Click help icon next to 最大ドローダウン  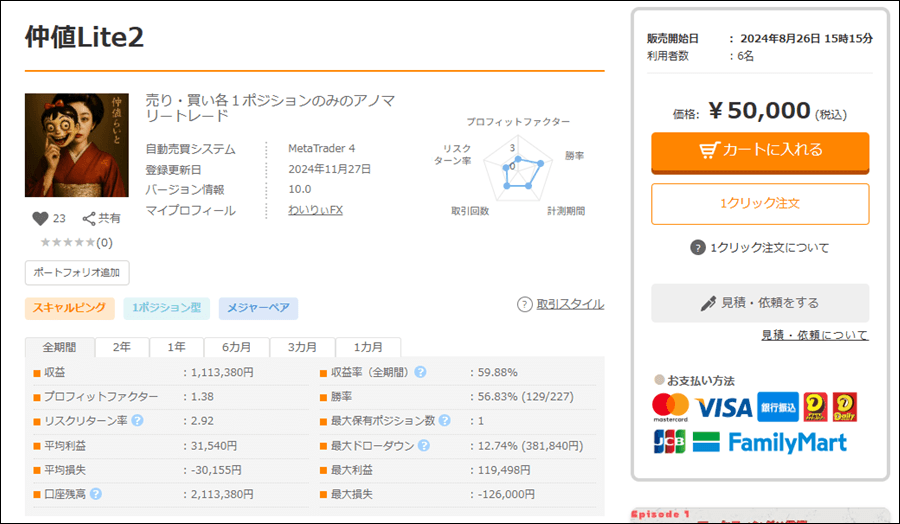424,445
